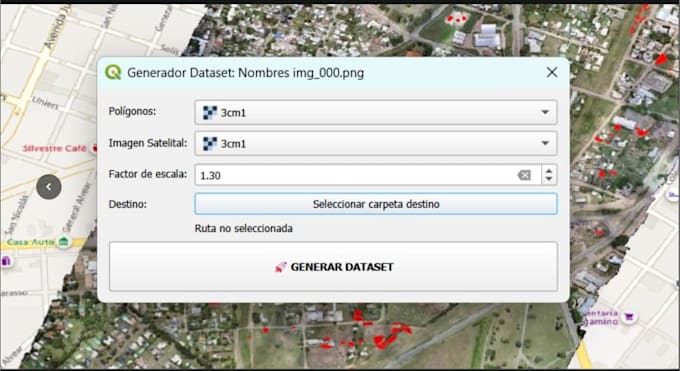Click the QGIS logo in dialog title
Image resolution: width=680 pixels, height=371 pixels.
113,72
